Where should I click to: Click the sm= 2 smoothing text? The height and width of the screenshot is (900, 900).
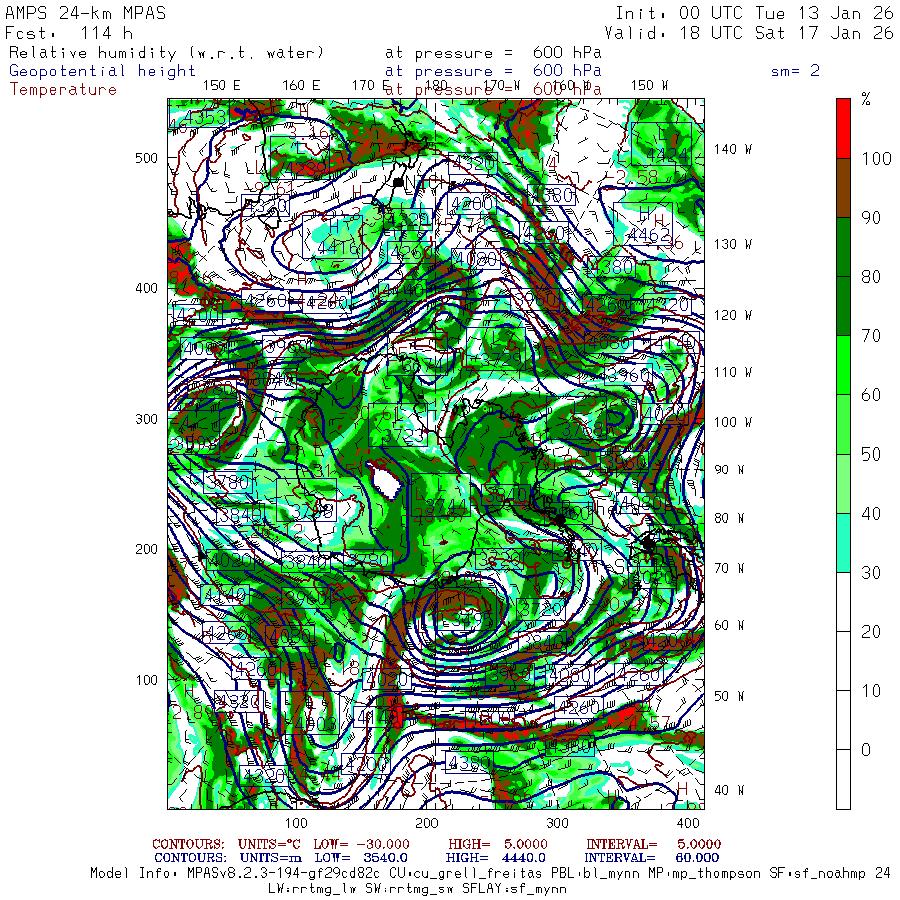(x=796, y=71)
